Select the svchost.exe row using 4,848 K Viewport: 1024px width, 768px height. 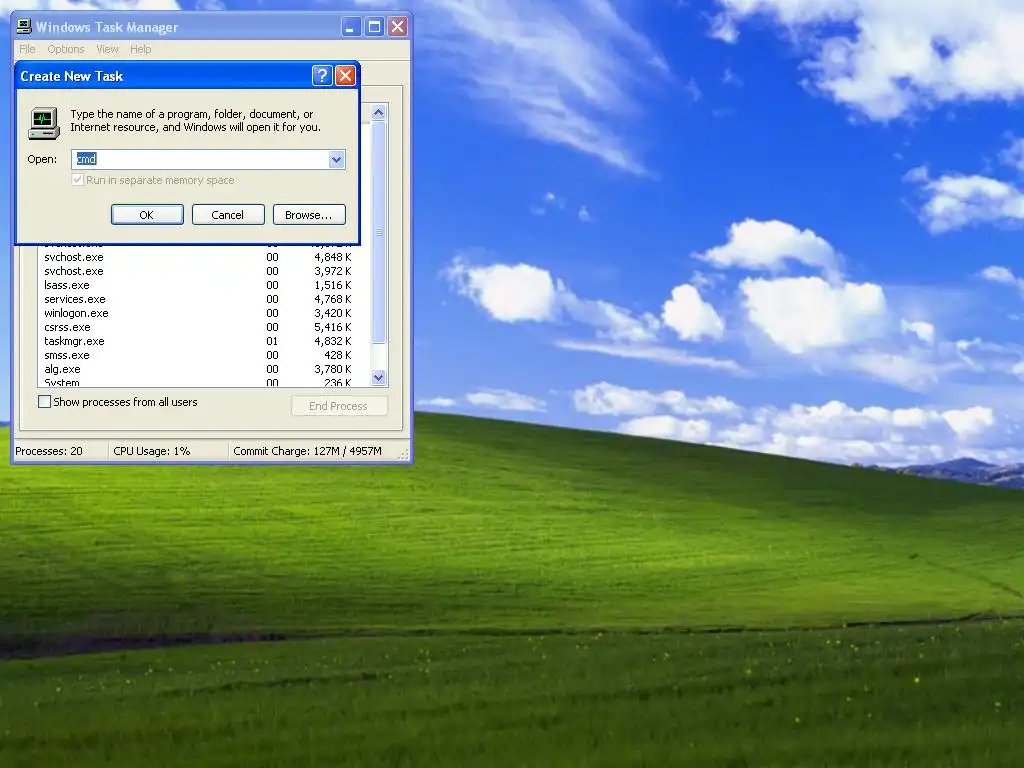tap(202, 257)
